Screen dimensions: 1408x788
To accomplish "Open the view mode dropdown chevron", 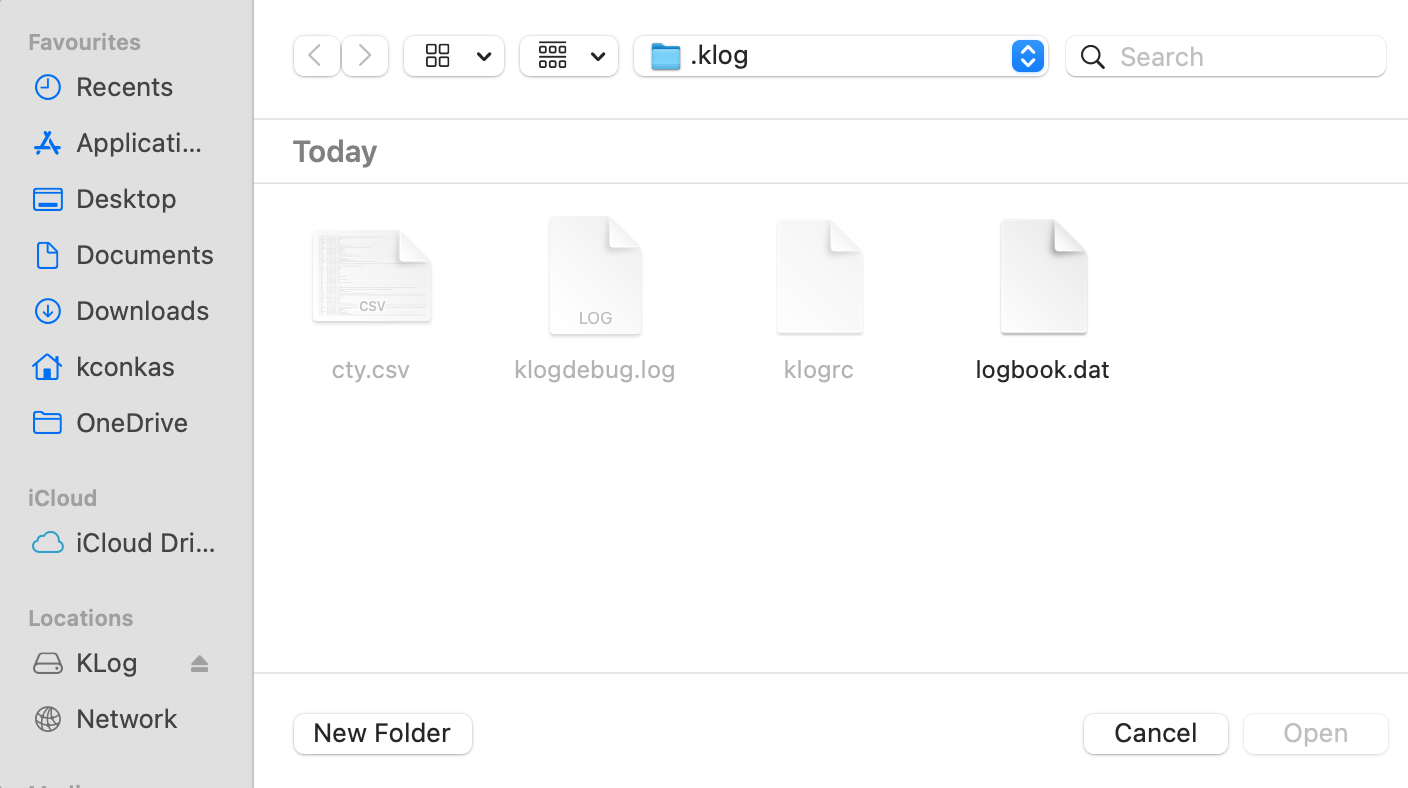I will click(x=484, y=57).
